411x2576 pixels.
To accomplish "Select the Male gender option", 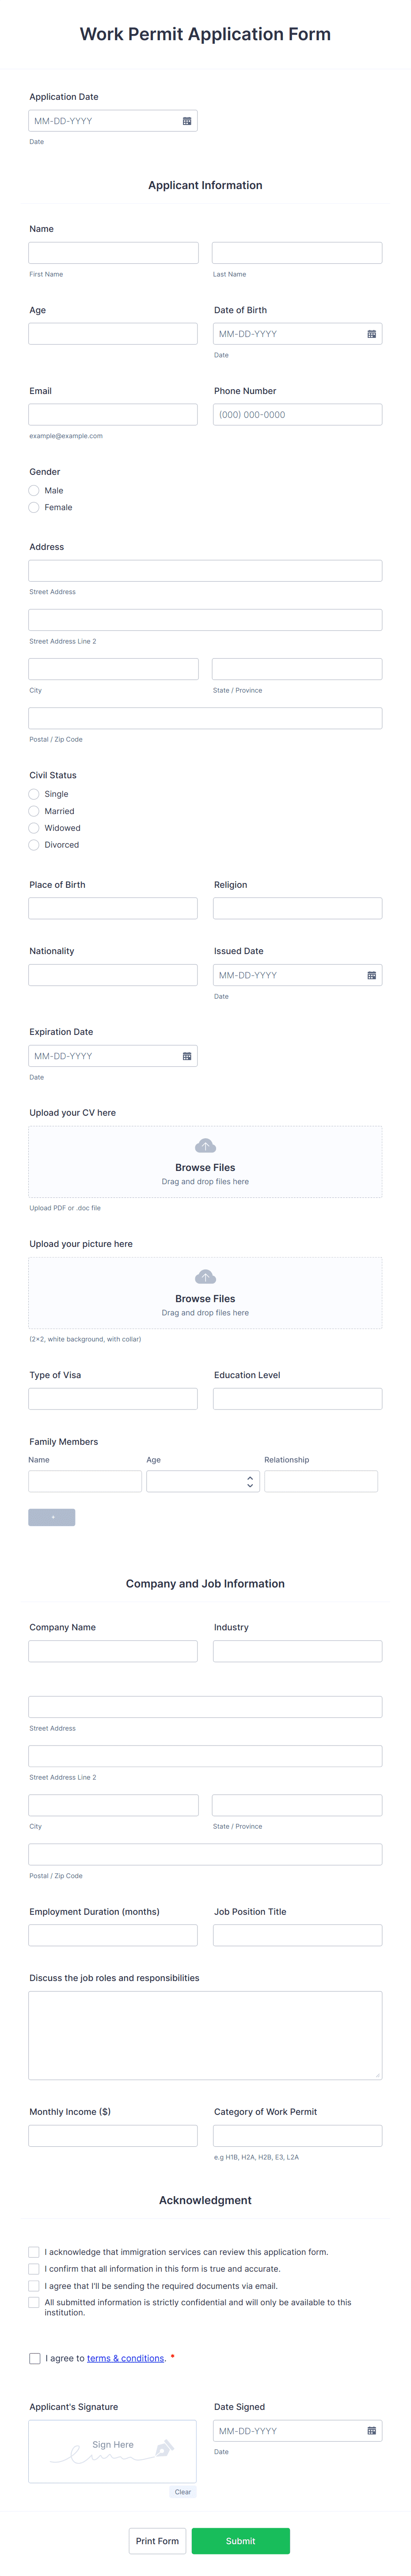I will point(34,491).
